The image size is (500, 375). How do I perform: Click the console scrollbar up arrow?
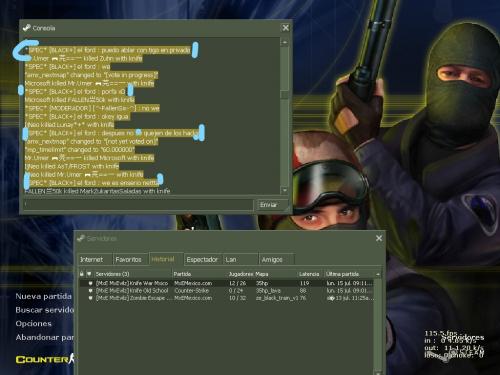284,42
